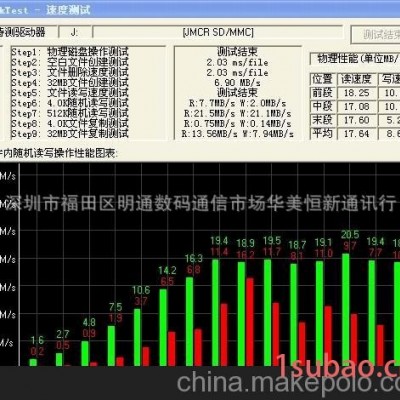Select Step1 物理磁盘操作测试 row
Viewport: 400px width, 400px height.
(70, 52)
